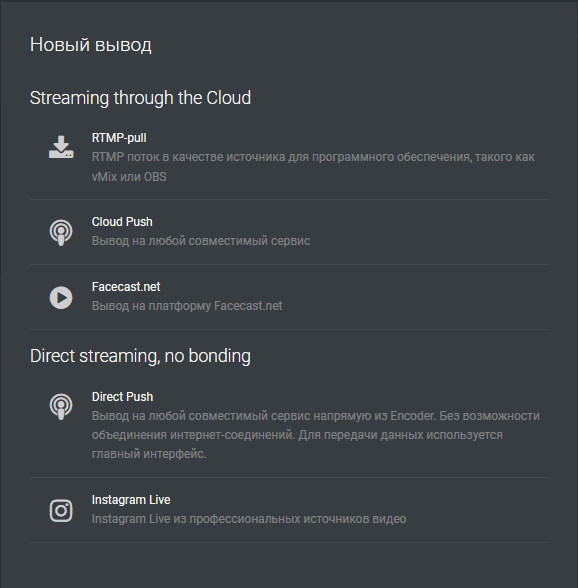
Task: Choose the Instagram Live output title
Action: tap(131, 500)
